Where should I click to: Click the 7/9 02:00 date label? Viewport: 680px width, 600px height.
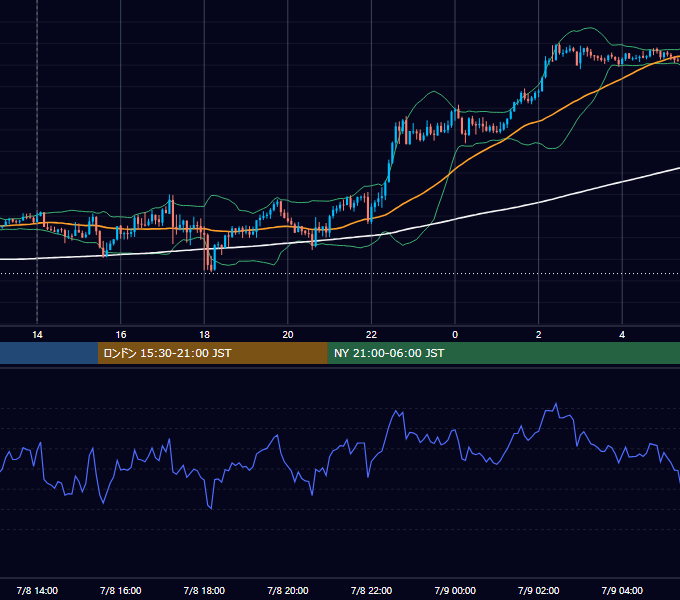[538, 590]
